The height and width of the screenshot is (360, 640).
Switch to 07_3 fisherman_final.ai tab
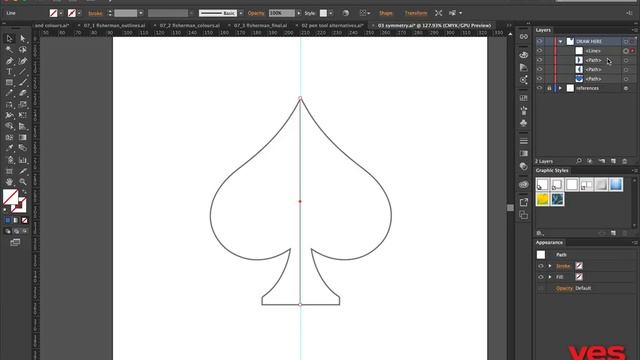pyautogui.click(x=260, y=25)
